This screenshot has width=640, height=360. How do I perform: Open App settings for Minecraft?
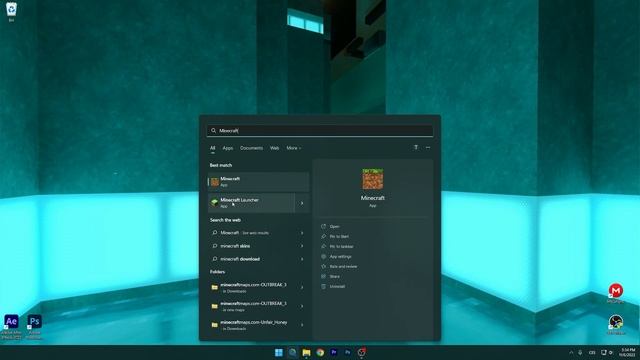tap(340, 257)
